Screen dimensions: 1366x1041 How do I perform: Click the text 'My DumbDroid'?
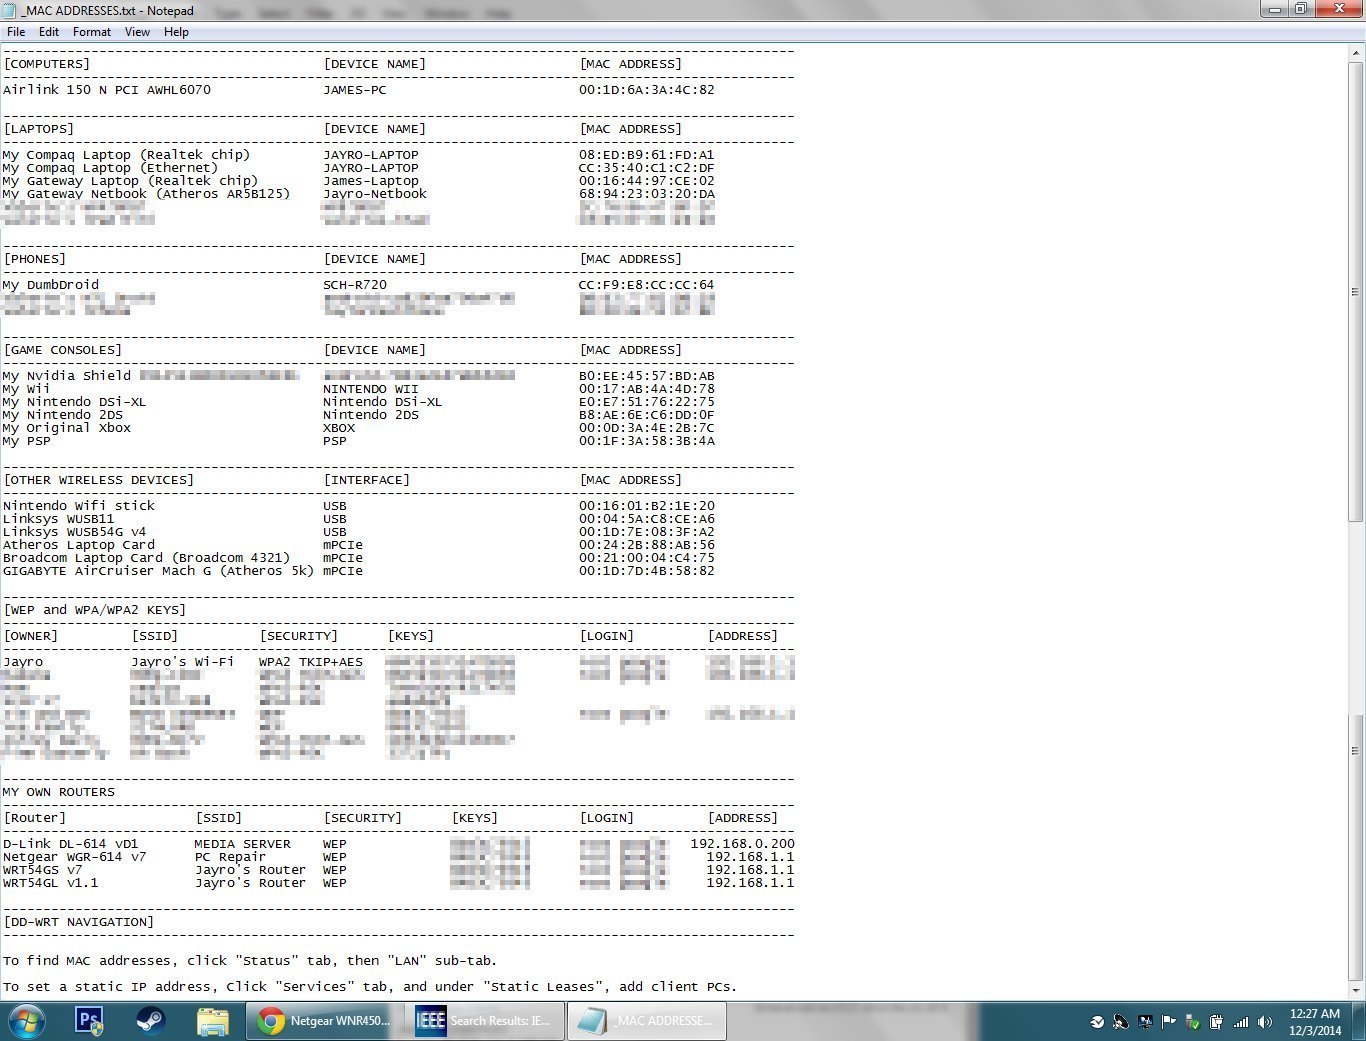click(x=51, y=285)
